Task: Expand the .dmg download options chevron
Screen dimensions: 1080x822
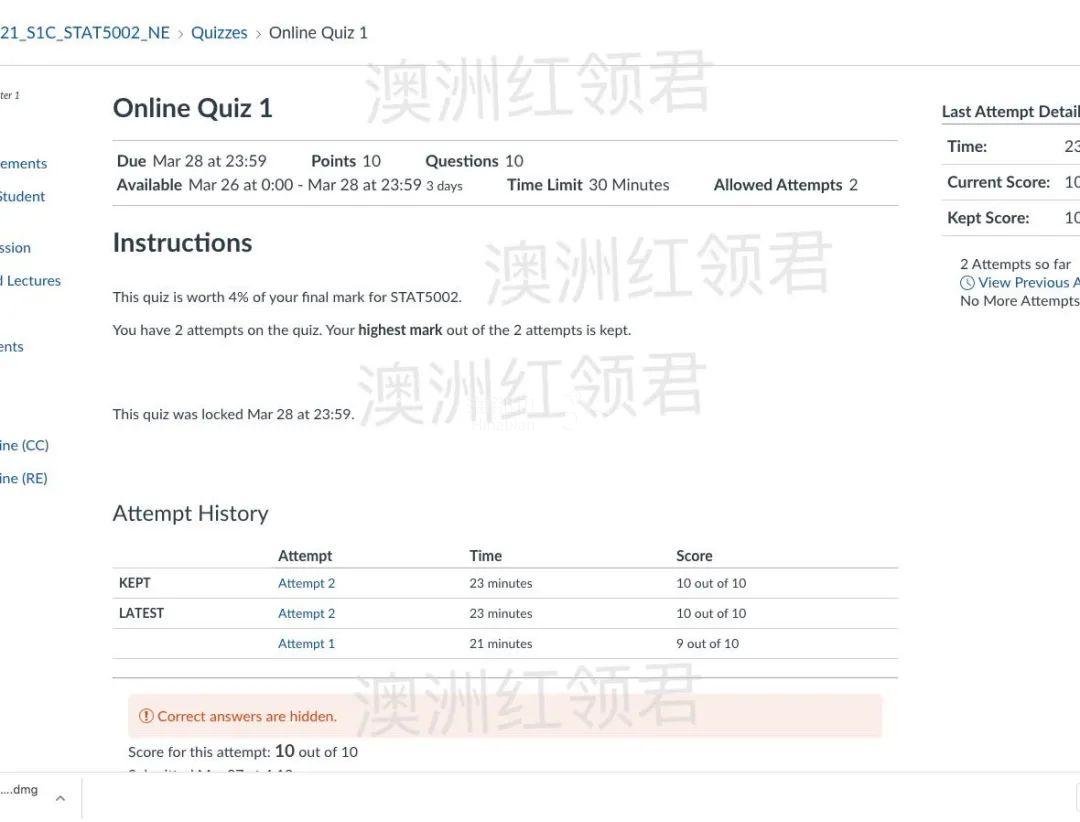Action: (x=60, y=798)
